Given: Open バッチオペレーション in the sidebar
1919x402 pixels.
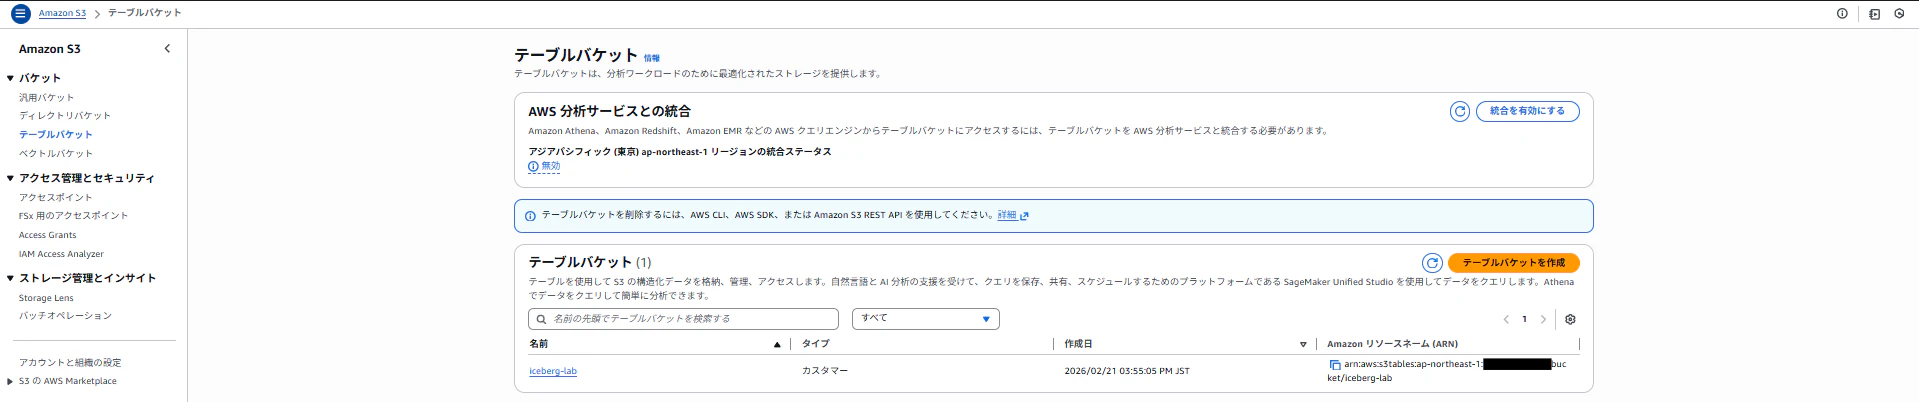Looking at the screenshot, I should (65, 315).
